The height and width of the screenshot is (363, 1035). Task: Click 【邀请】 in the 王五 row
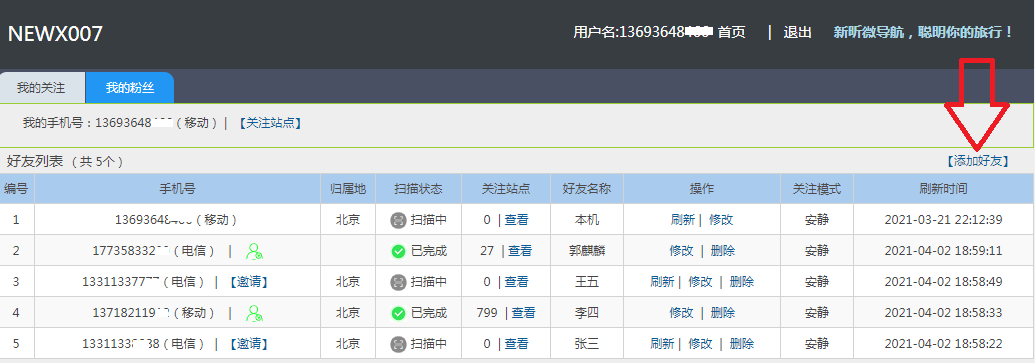click(249, 282)
